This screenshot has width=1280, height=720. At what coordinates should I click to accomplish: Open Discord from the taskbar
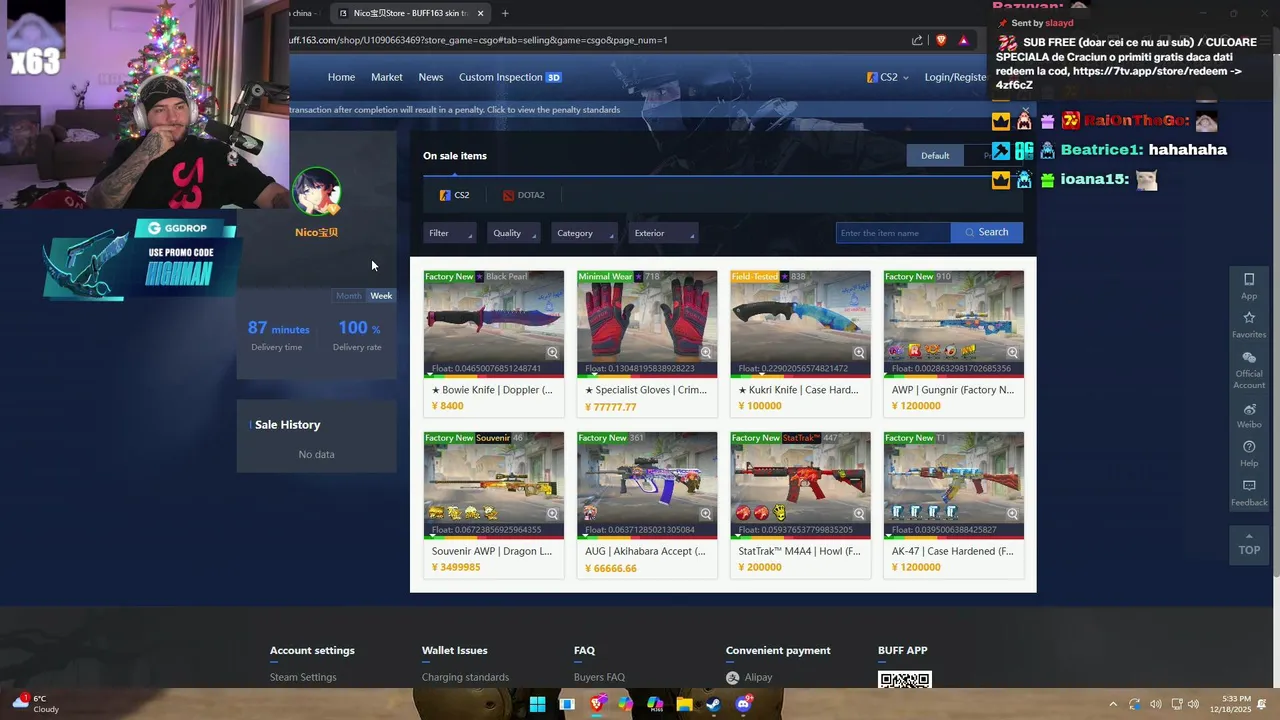(743, 704)
